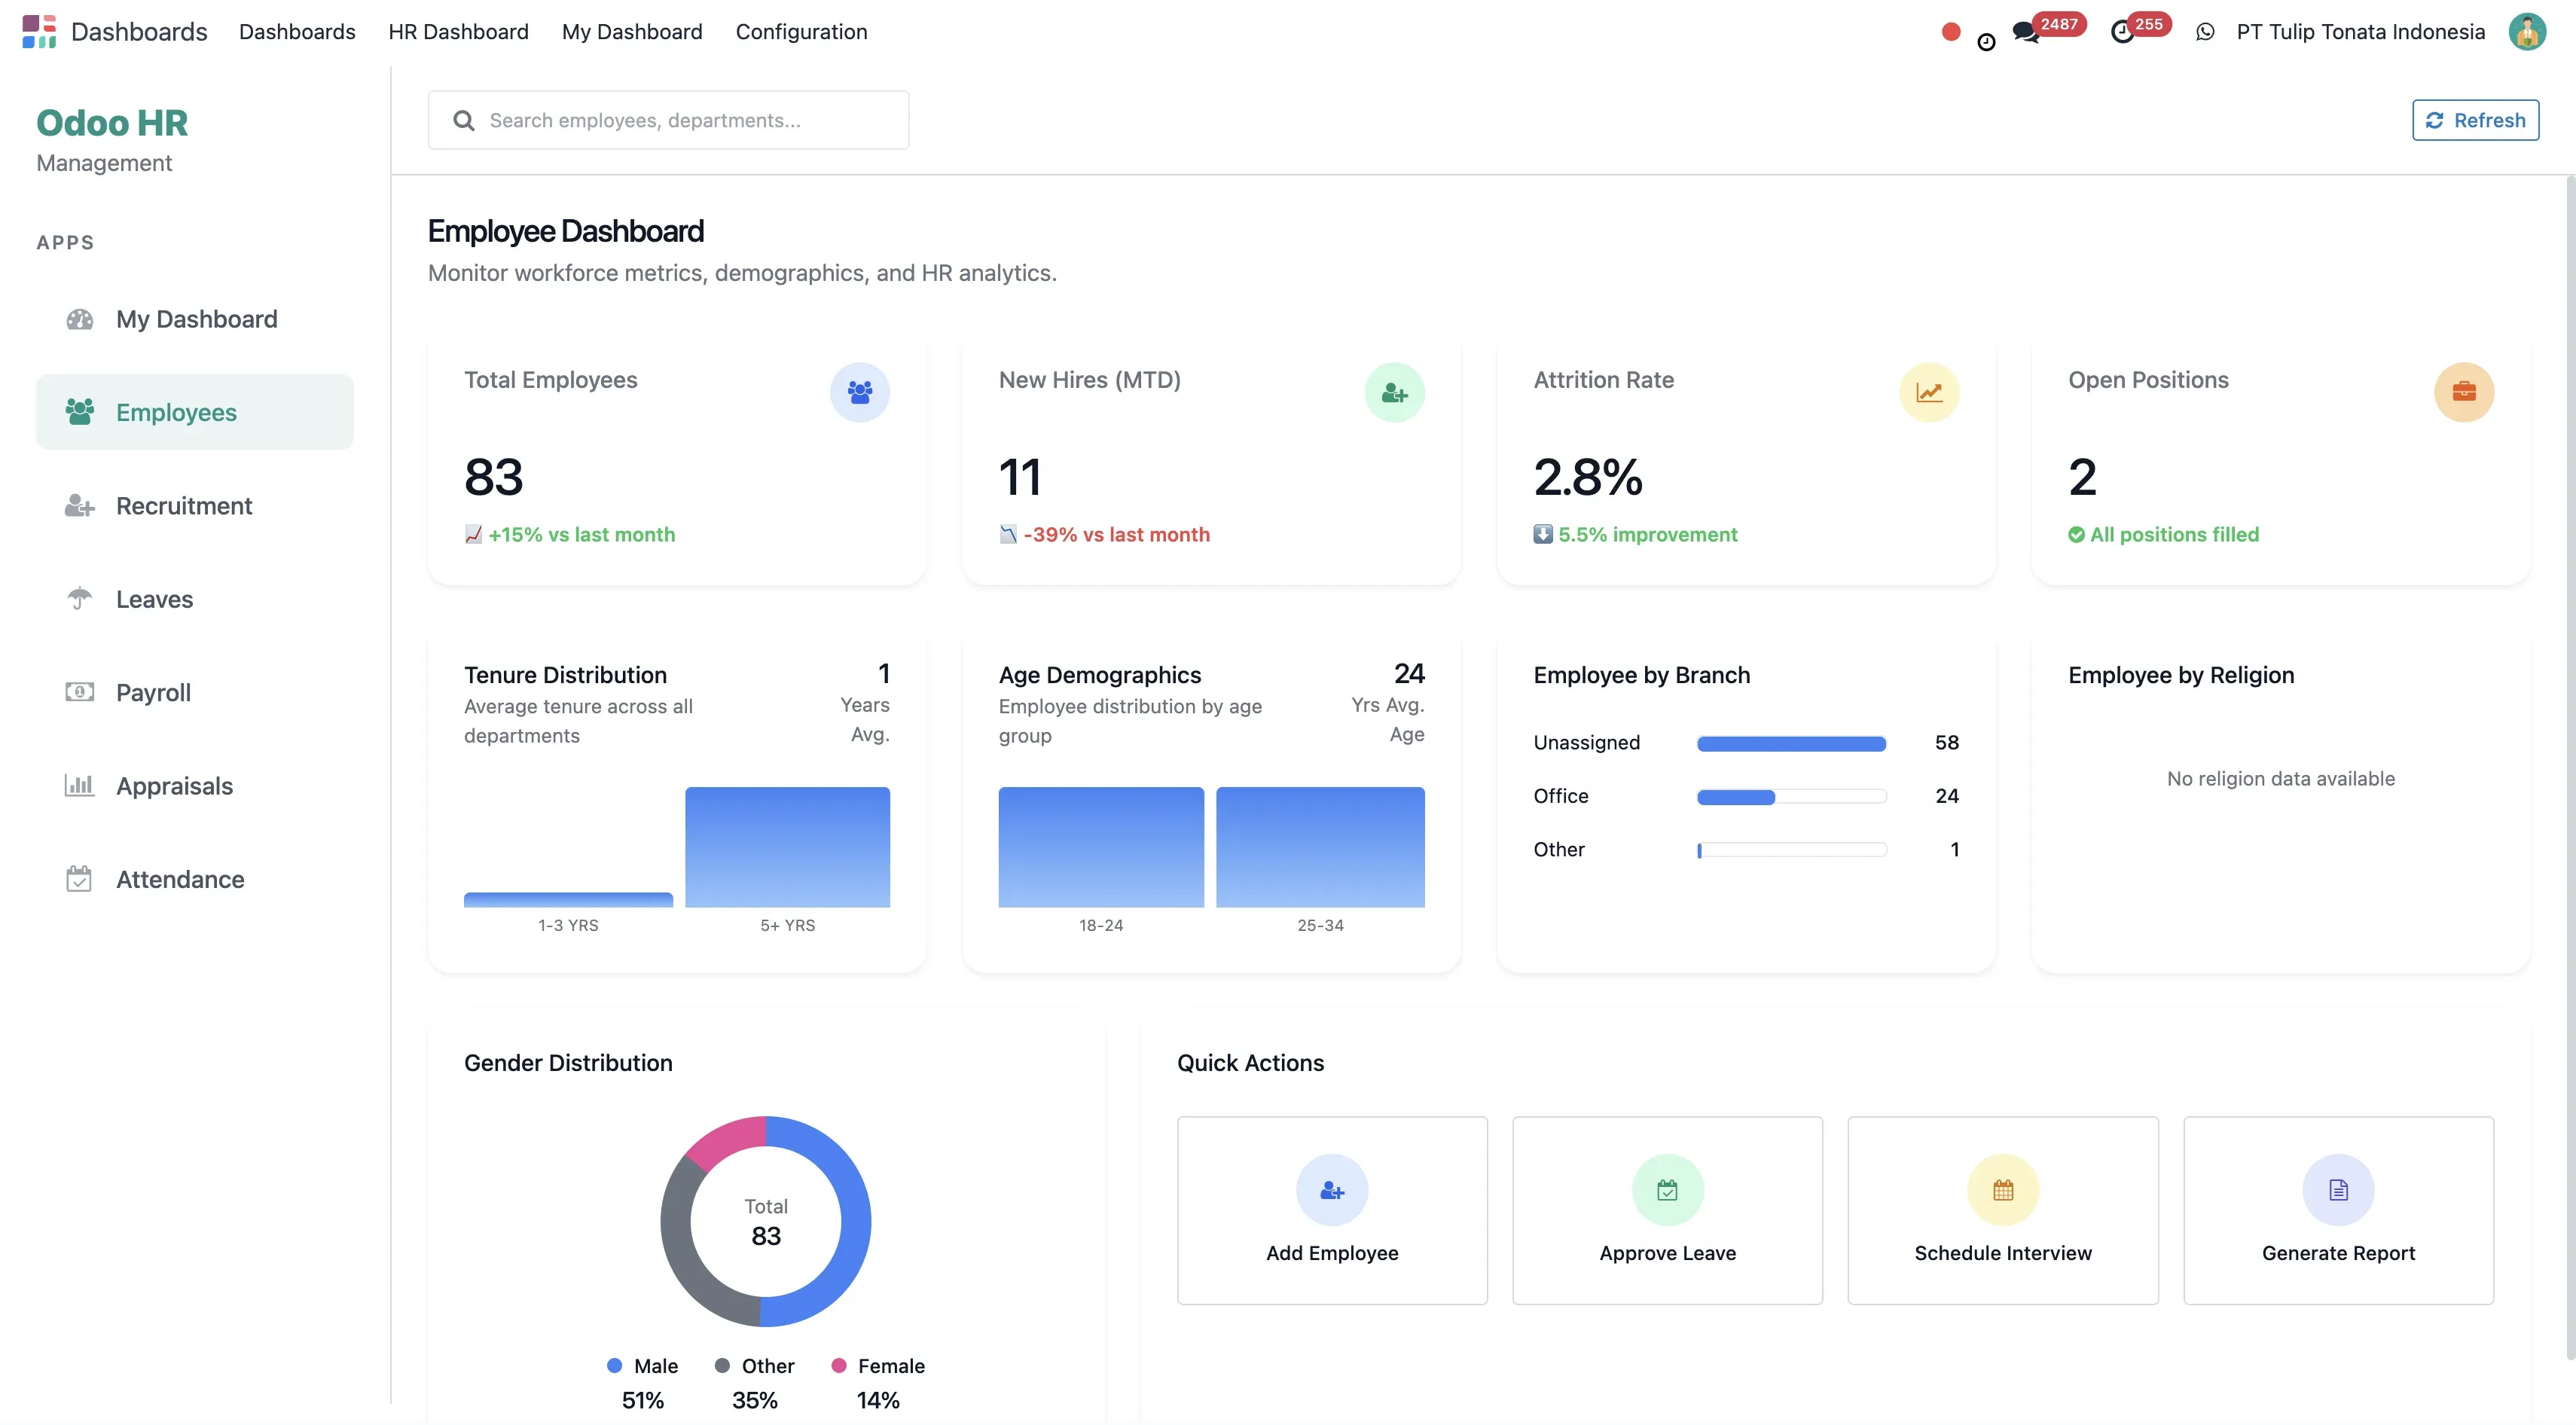Click the Other branch progress bar
The image size is (2576, 1425).
(1791, 850)
